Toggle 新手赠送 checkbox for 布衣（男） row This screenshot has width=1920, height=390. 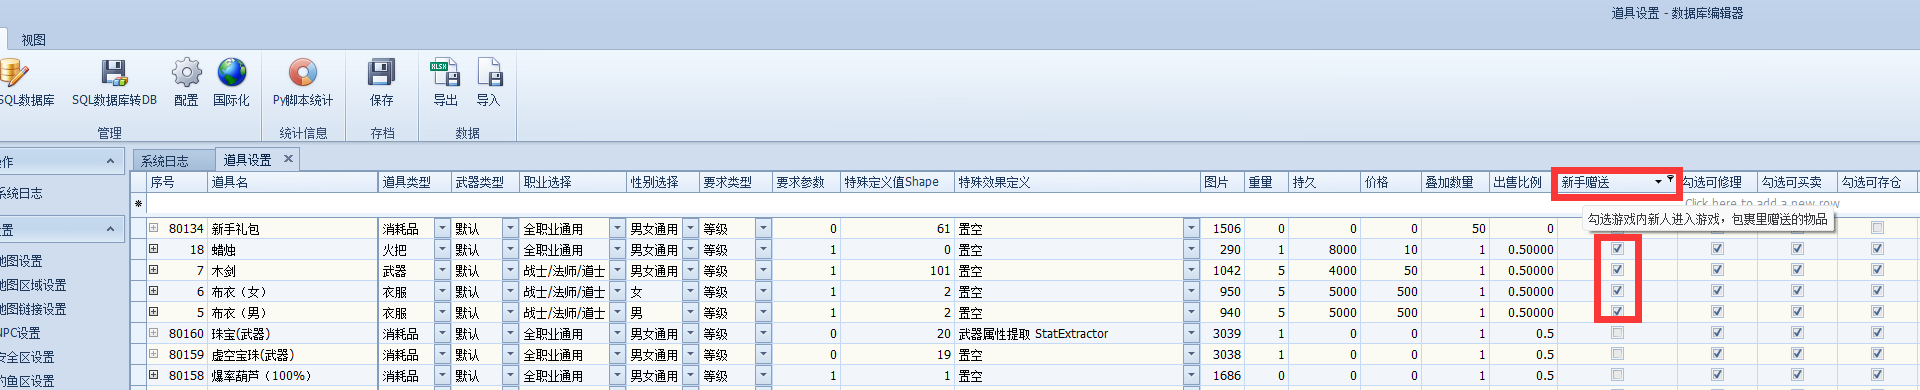(x=1617, y=312)
